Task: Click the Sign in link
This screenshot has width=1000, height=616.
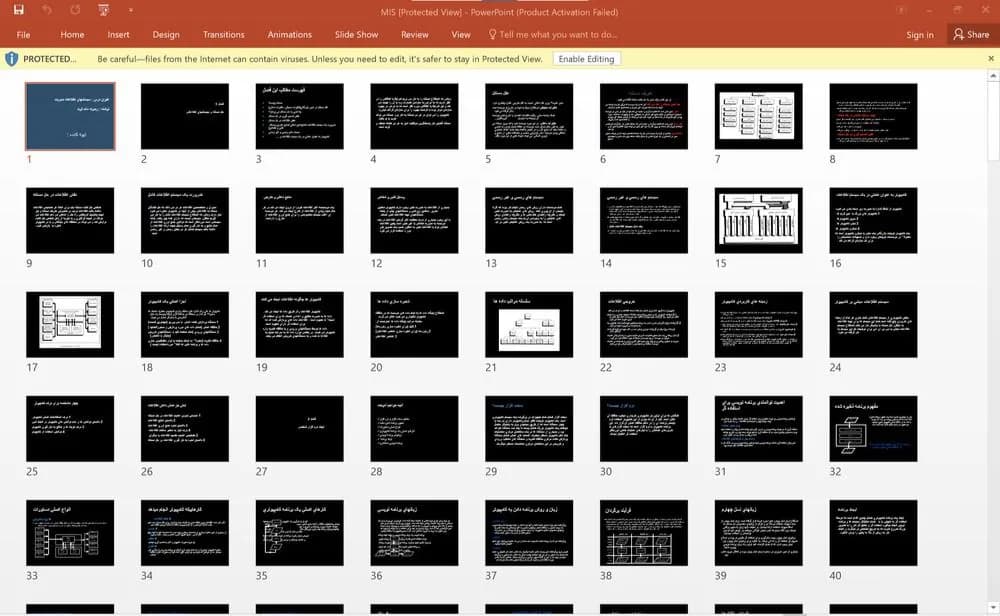Action: (920, 34)
